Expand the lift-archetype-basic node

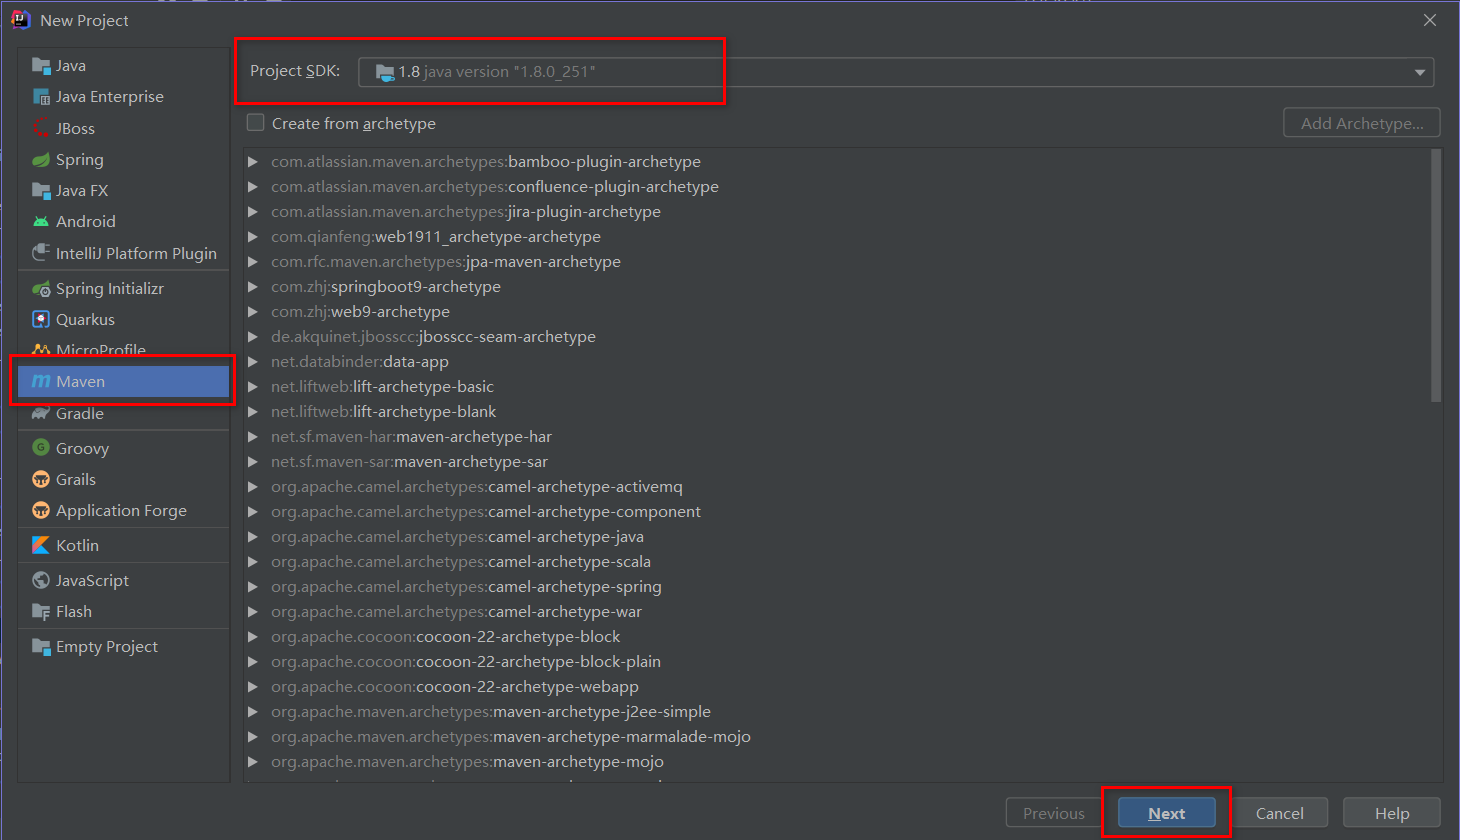coord(253,387)
